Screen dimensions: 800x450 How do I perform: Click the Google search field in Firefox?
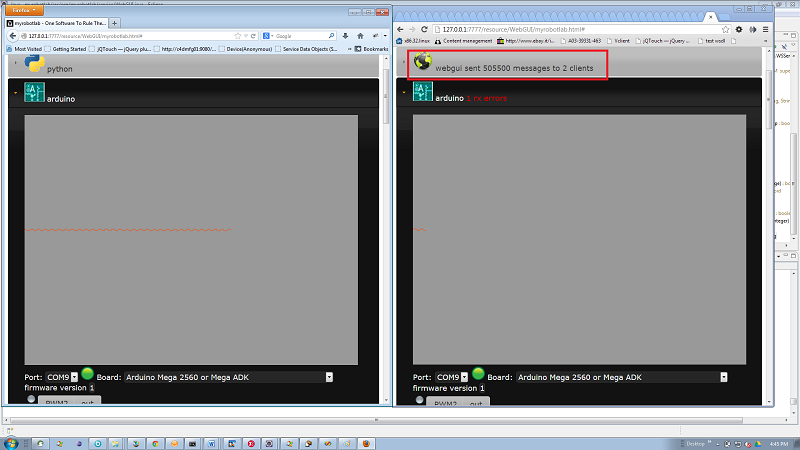[x=301, y=36]
